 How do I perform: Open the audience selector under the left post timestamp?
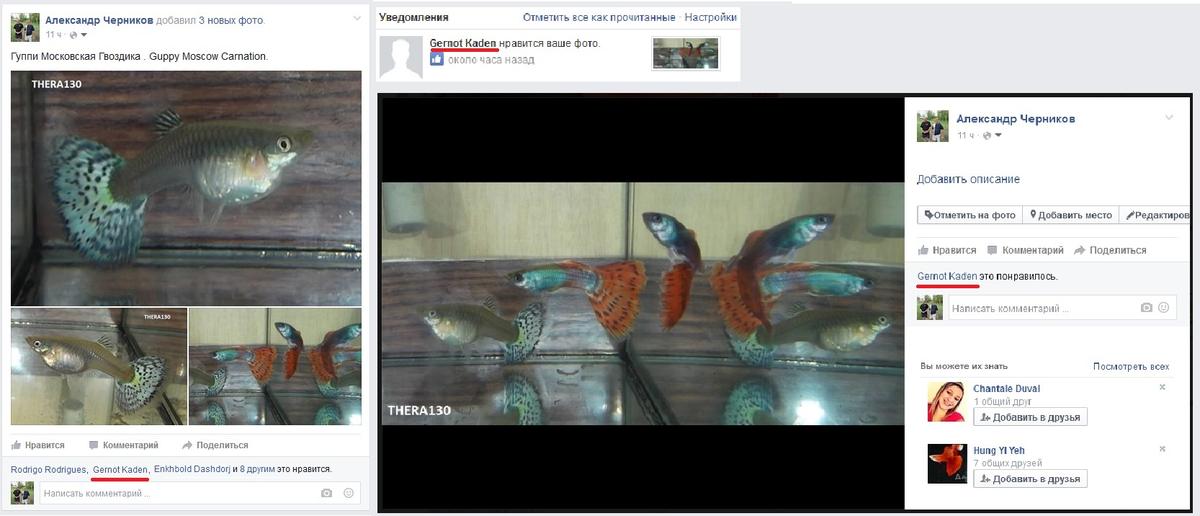point(78,35)
